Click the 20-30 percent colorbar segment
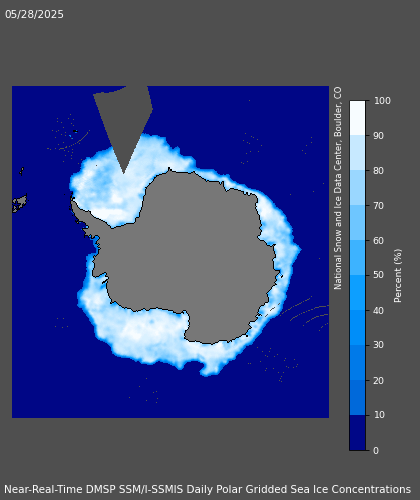Screen dimensions: 420x500 coord(357,363)
